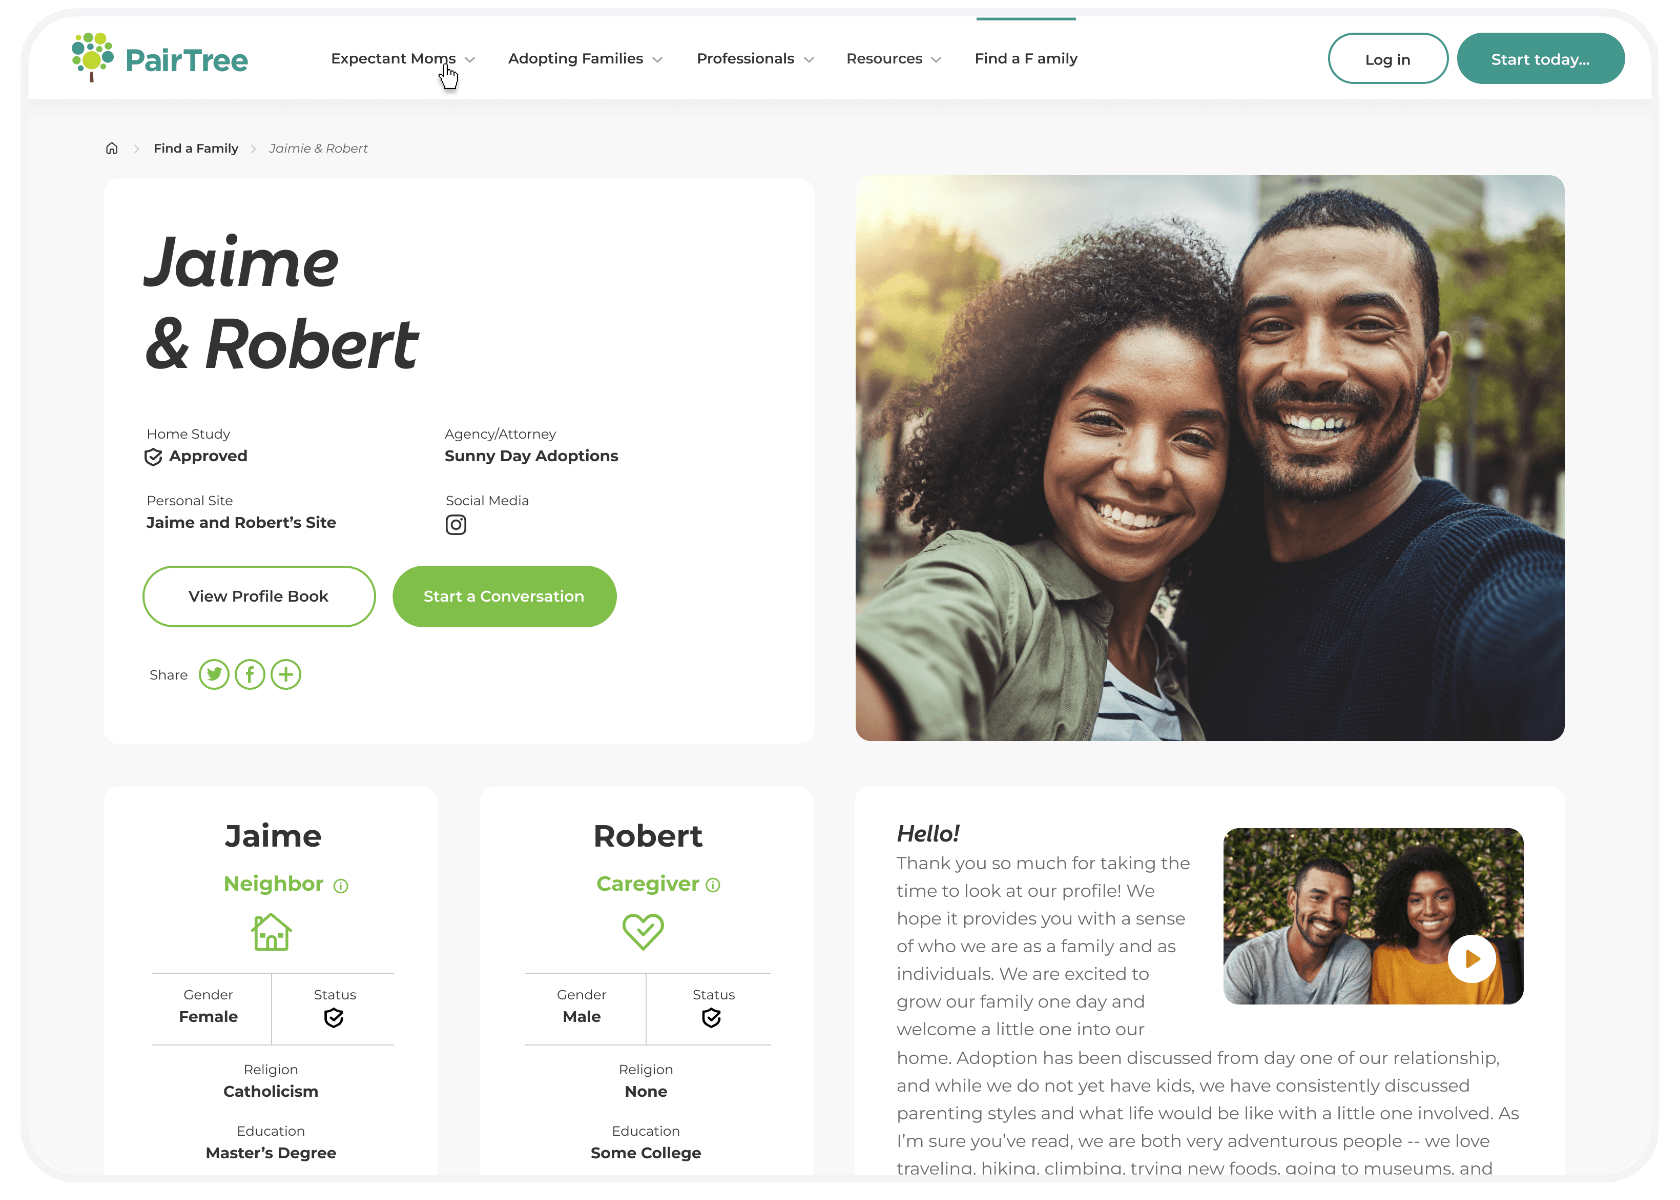Open the View Profile Book button
Screen dimensions: 1680x1200
[259, 597]
